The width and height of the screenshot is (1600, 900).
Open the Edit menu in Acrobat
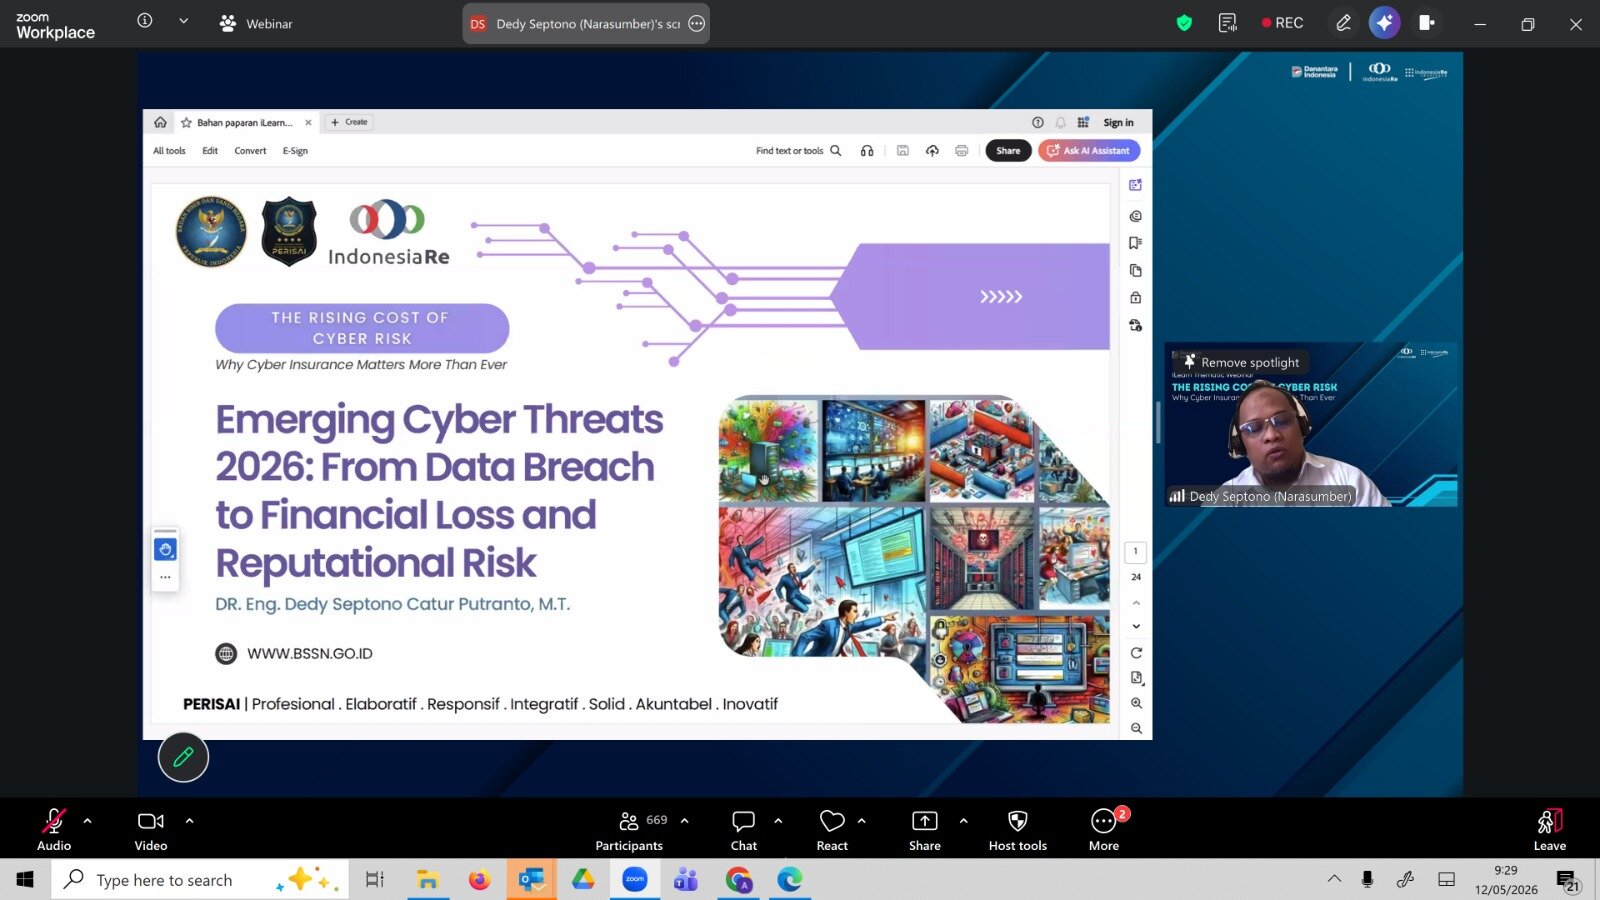coord(210,151)
